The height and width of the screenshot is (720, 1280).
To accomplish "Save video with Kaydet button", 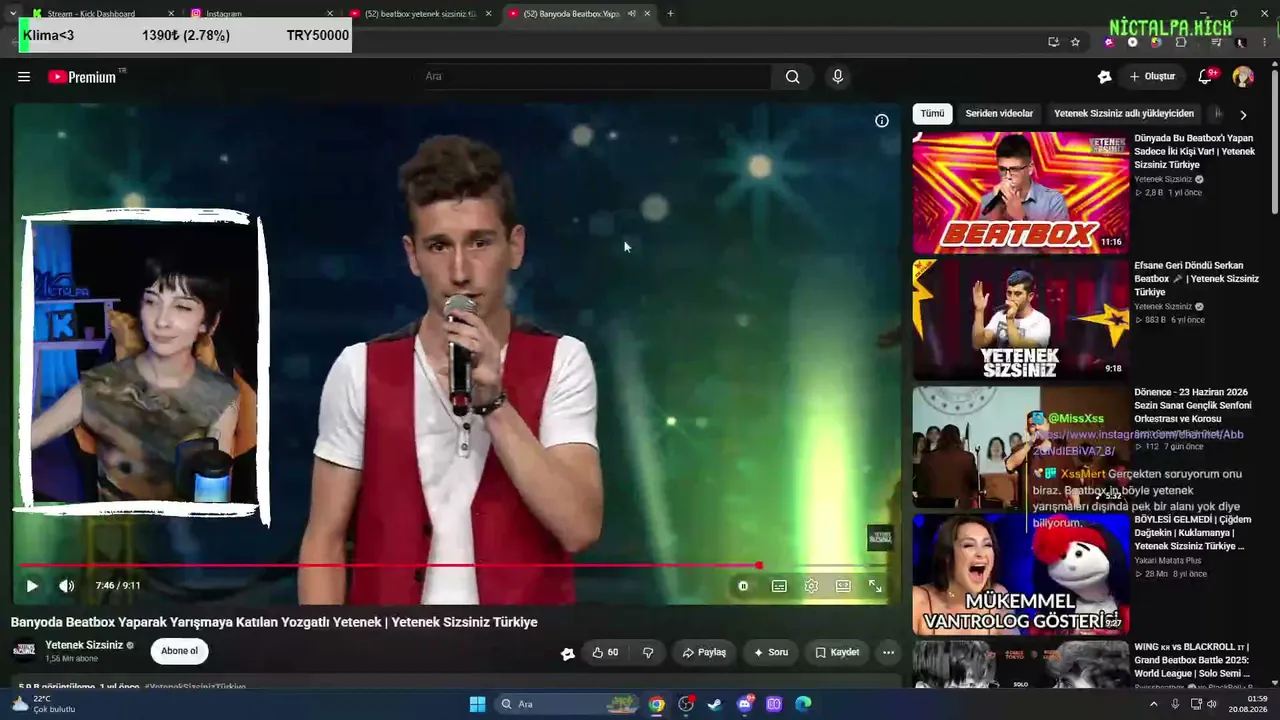I will [x=837, y=653].
